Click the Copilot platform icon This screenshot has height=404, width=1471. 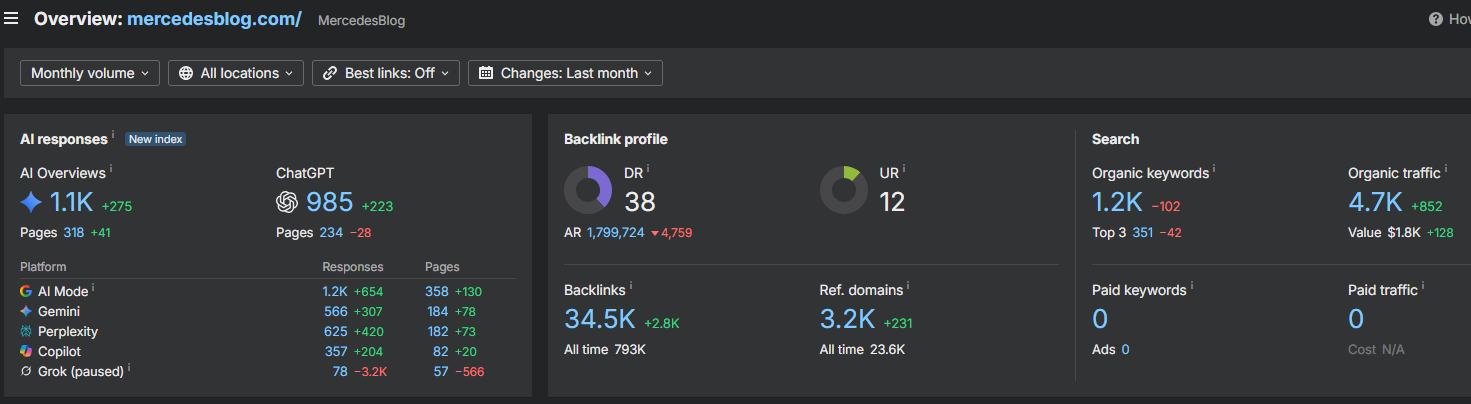(26, 351)
